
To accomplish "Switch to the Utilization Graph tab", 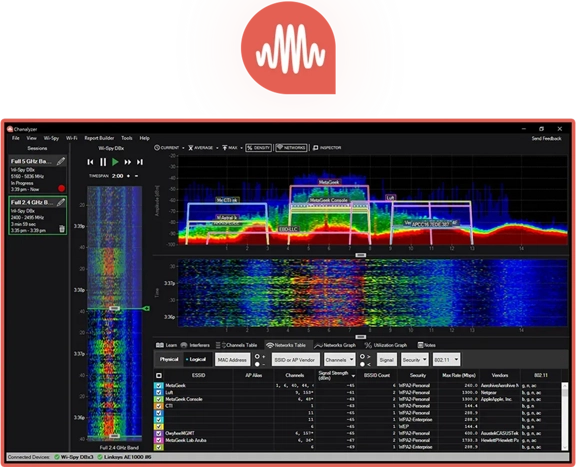I will point(385,345).
